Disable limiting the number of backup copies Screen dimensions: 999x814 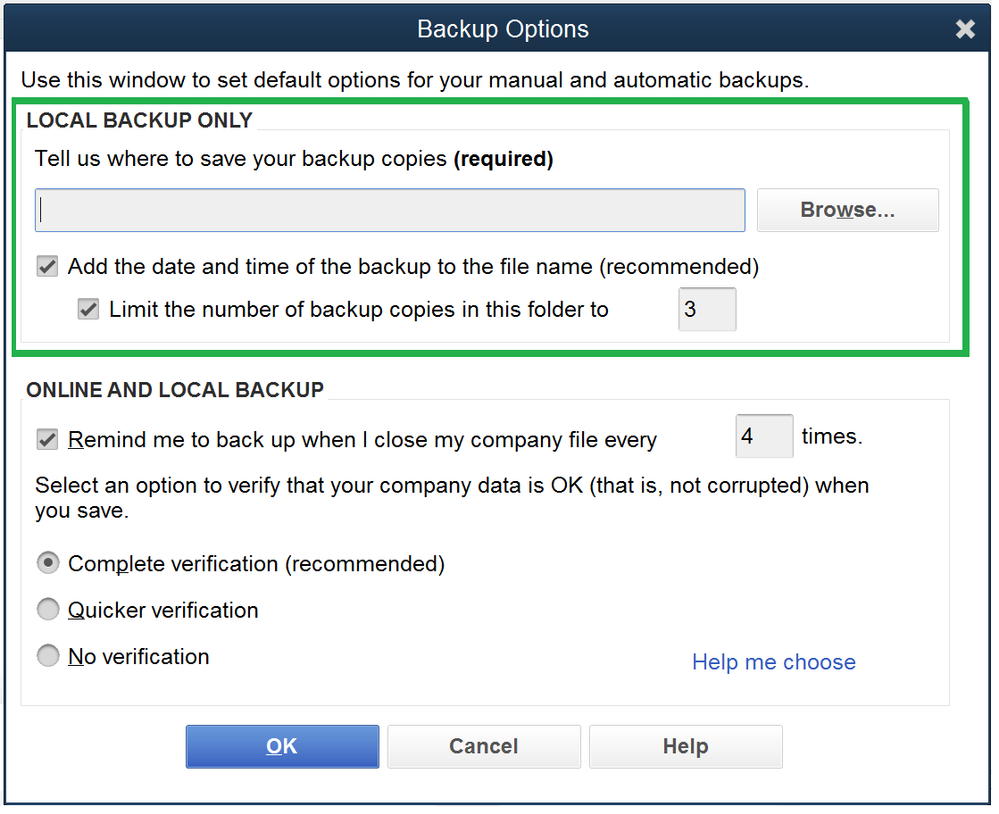87,309
